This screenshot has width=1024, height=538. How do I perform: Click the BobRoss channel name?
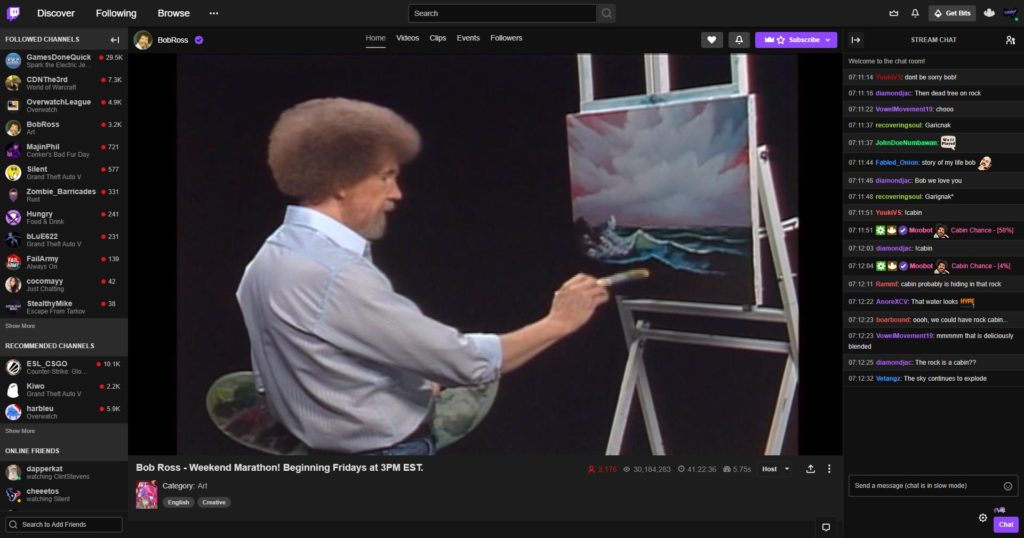[173, 40]
